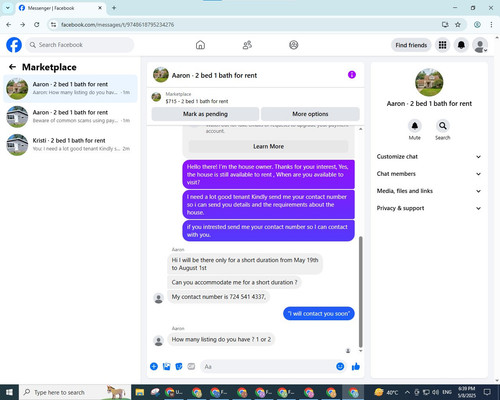Open the Facebook logo home link
The height and width of the screenshot is (400, 500).
tap(14, 45)
